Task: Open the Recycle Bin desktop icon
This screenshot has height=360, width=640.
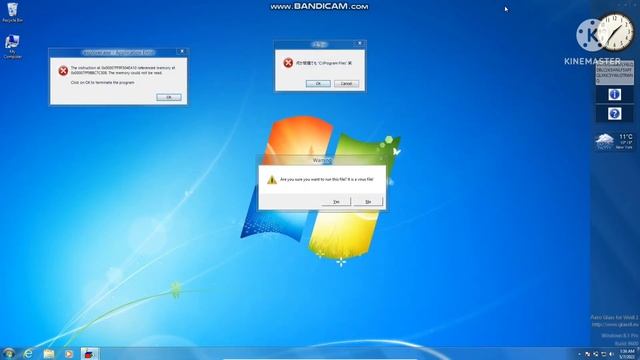Action: click(x=12, y=12)
